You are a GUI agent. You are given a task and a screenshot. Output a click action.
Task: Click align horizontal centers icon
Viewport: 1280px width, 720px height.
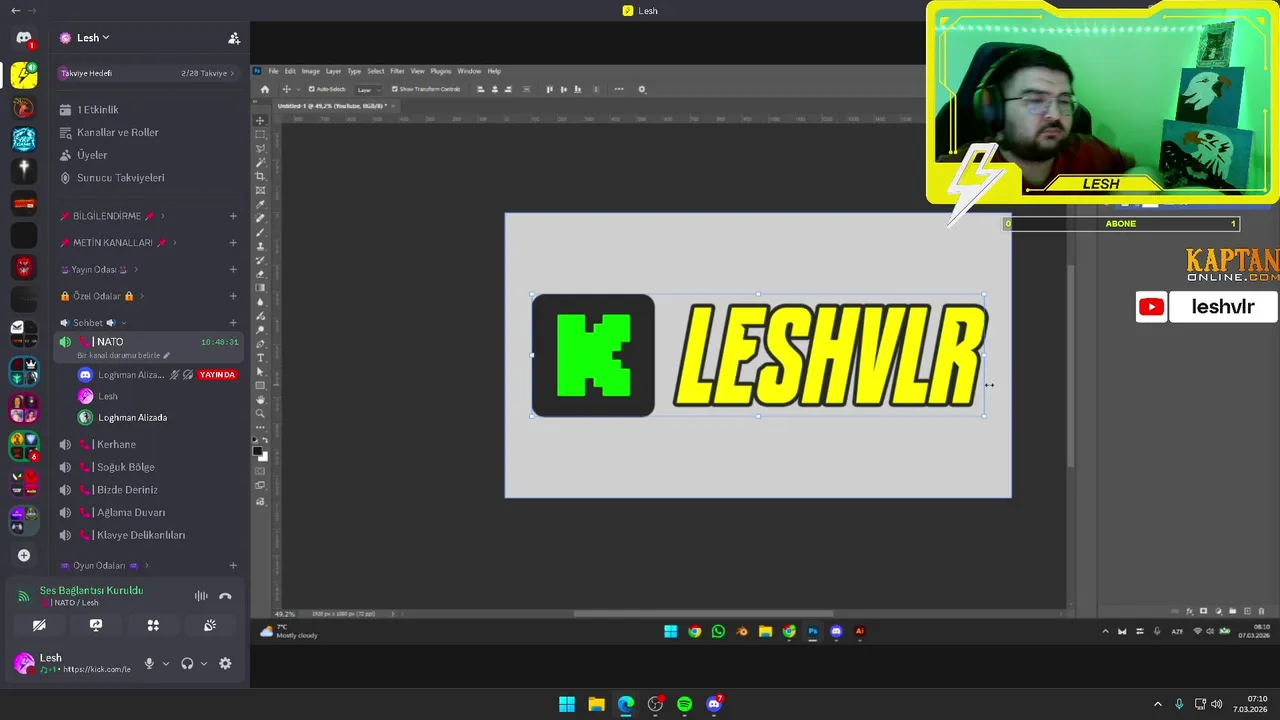pyautogui.click(x=495, y=89)
